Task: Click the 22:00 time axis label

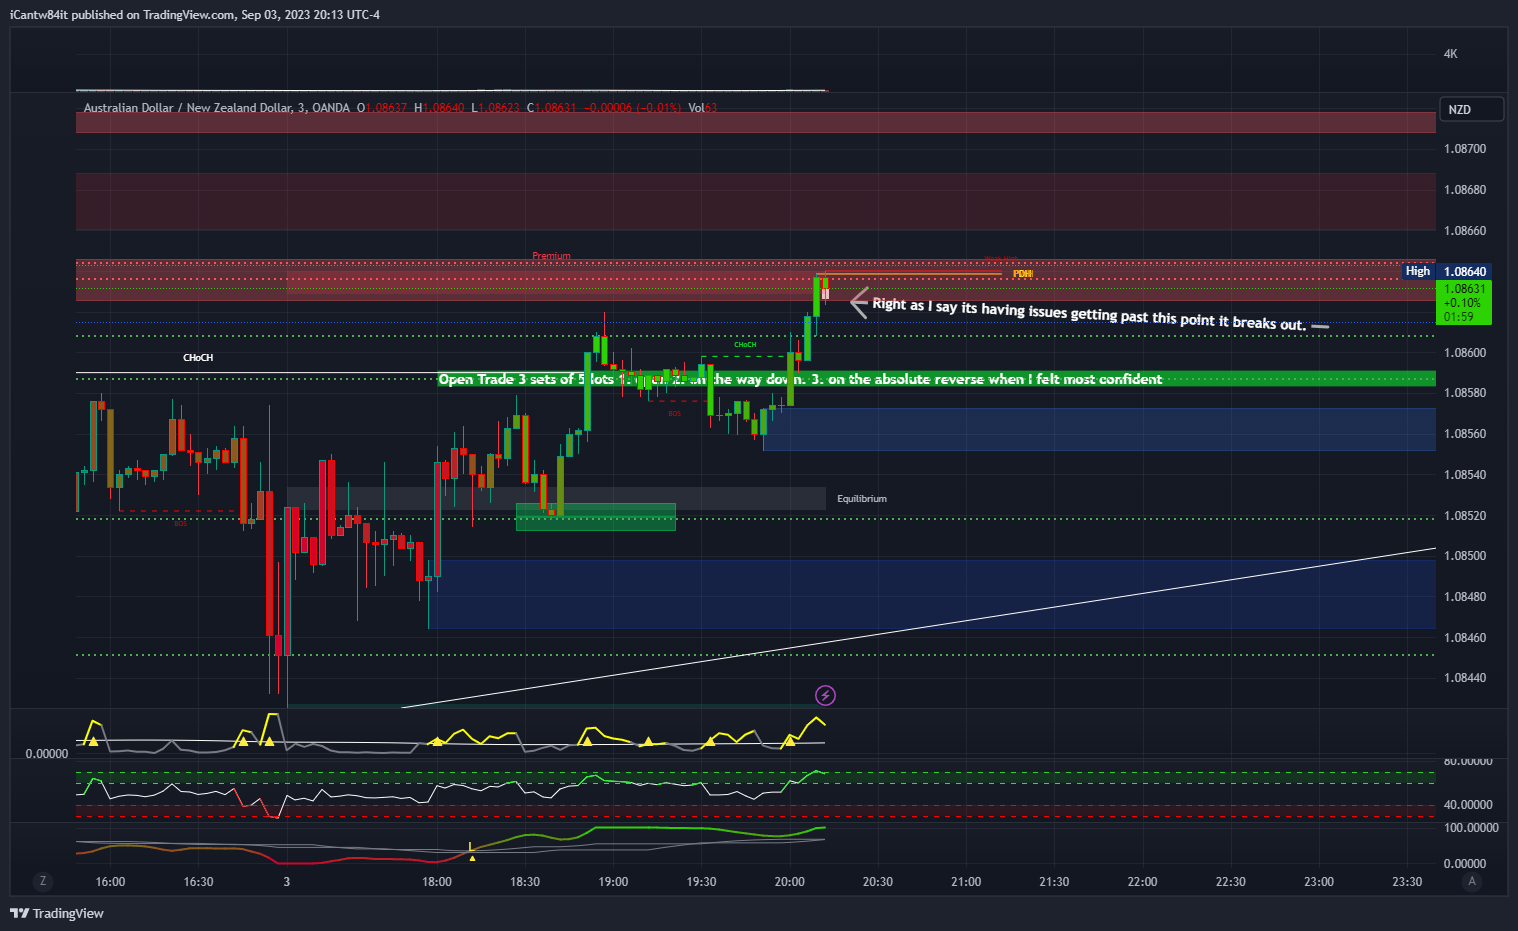Action: tap(1142, 882)
